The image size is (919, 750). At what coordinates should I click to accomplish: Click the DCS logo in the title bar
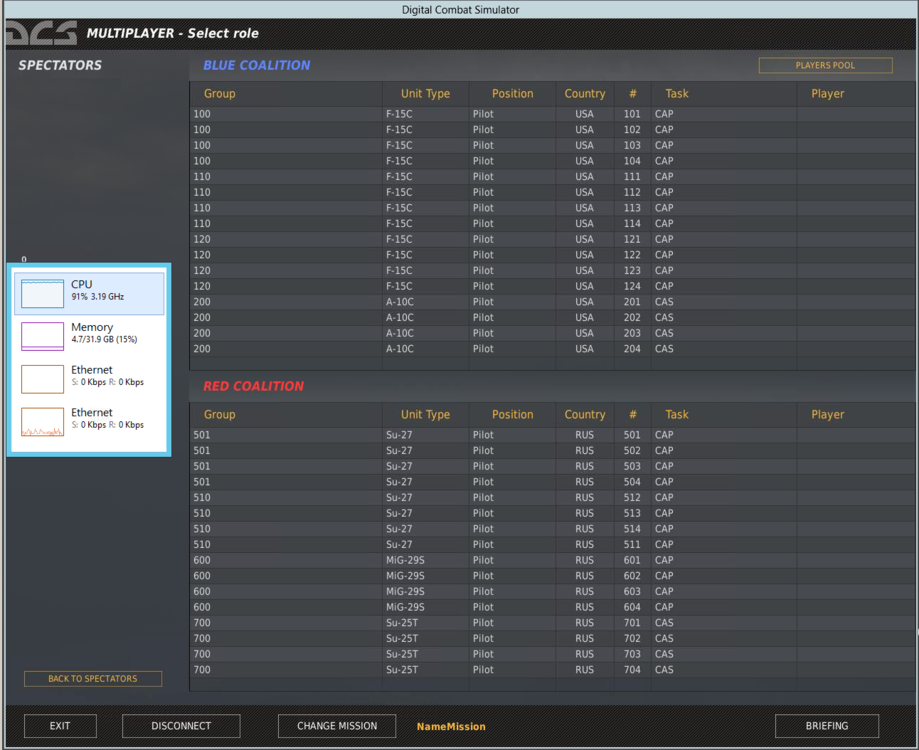40,31
